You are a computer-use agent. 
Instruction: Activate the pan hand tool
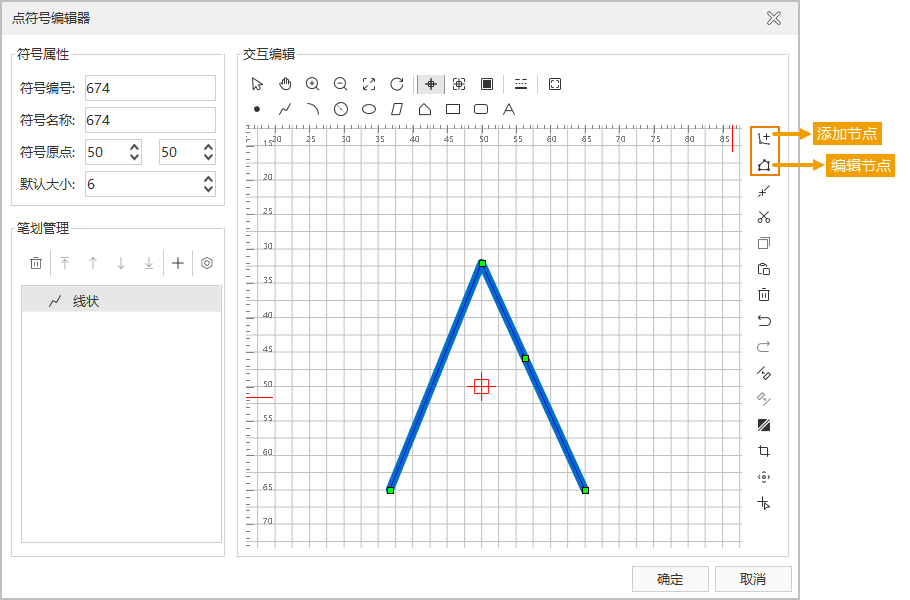click(285, 84)
